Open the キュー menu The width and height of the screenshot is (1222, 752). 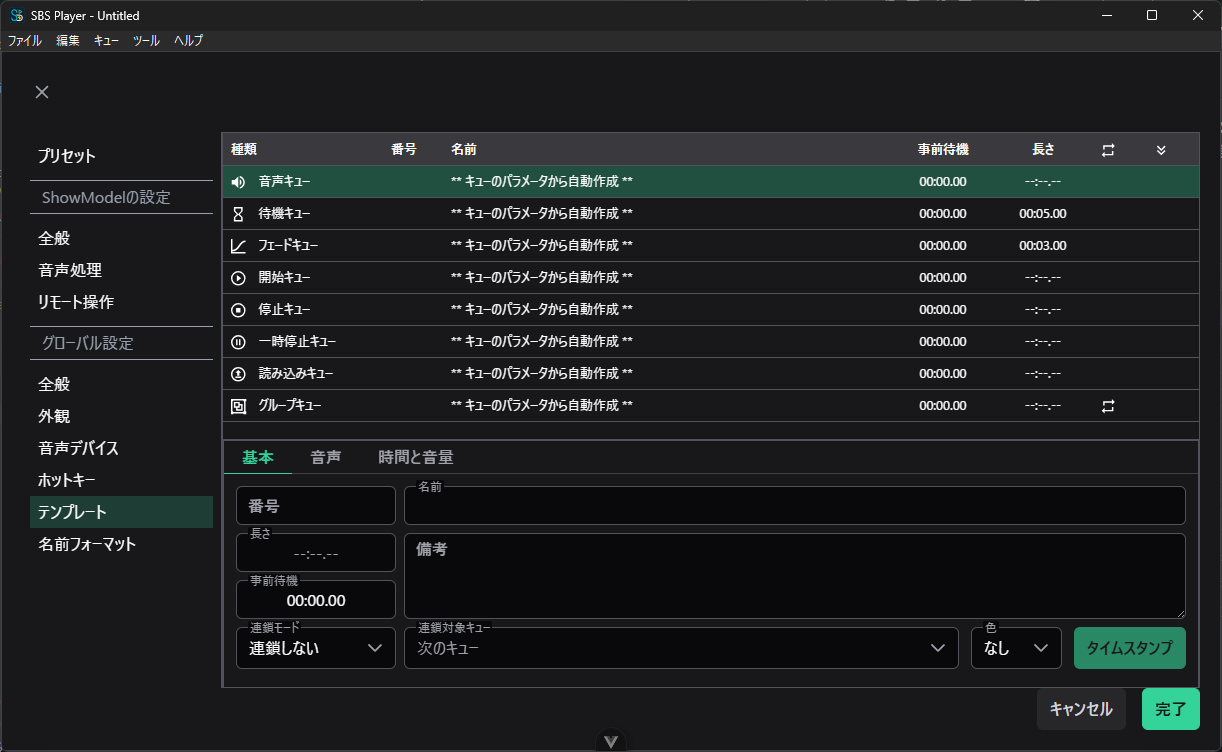pos(106,41)
